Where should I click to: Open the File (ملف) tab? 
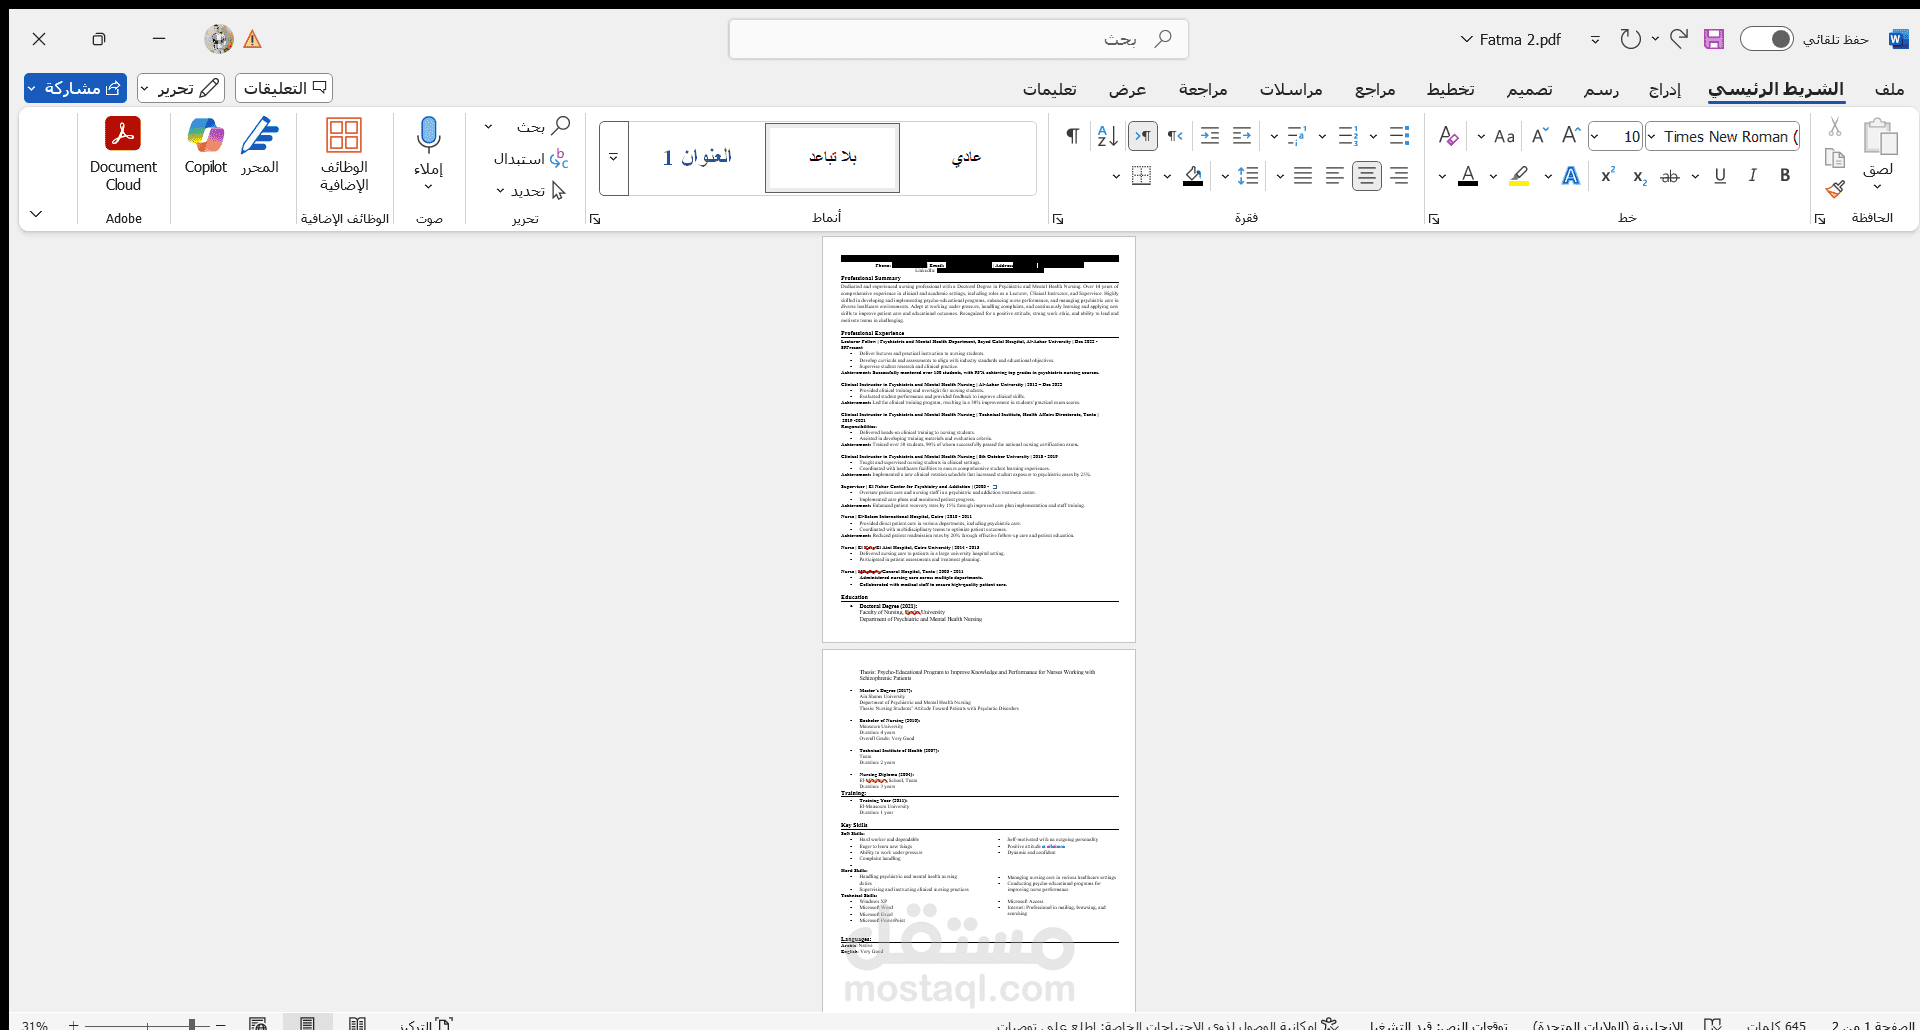(x=1889, y=89)
